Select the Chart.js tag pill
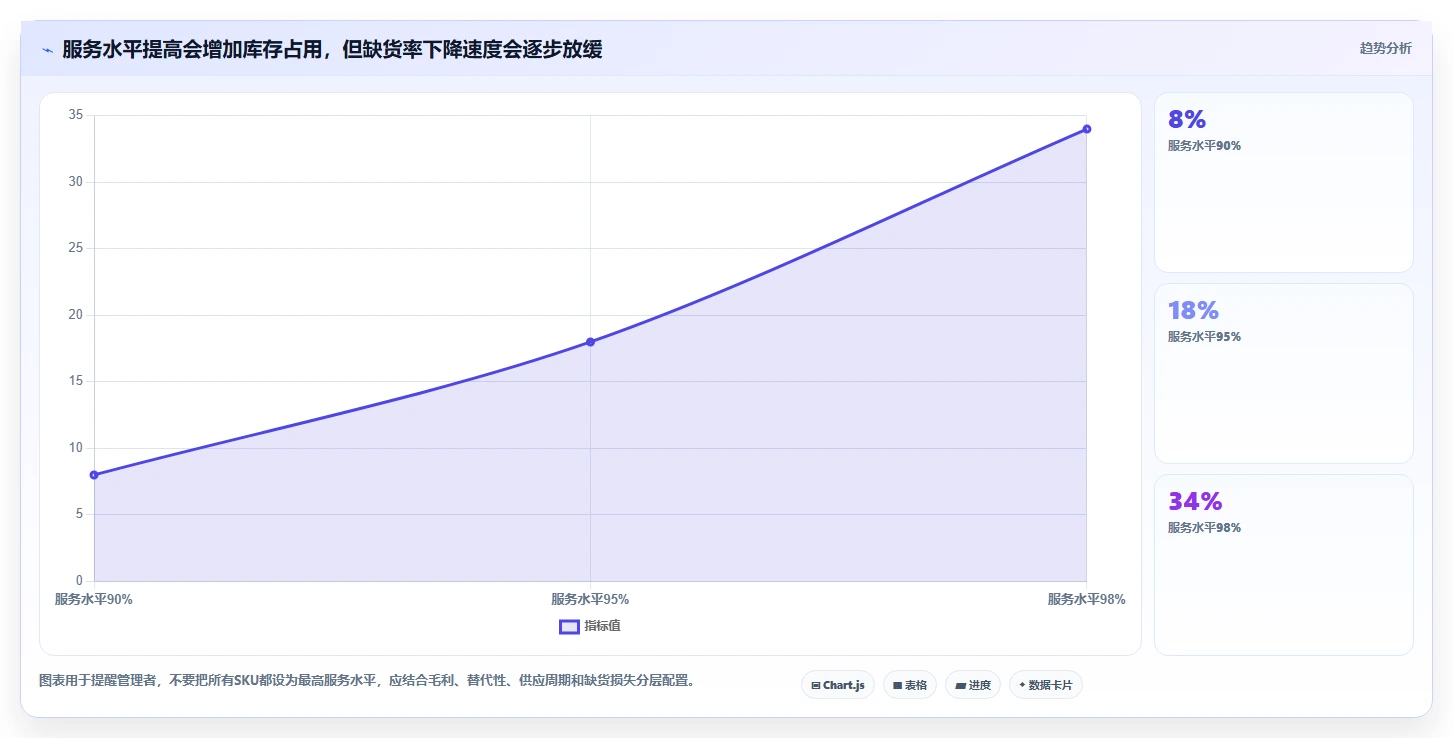The image size is (1453, 738). tap(838, 685)
